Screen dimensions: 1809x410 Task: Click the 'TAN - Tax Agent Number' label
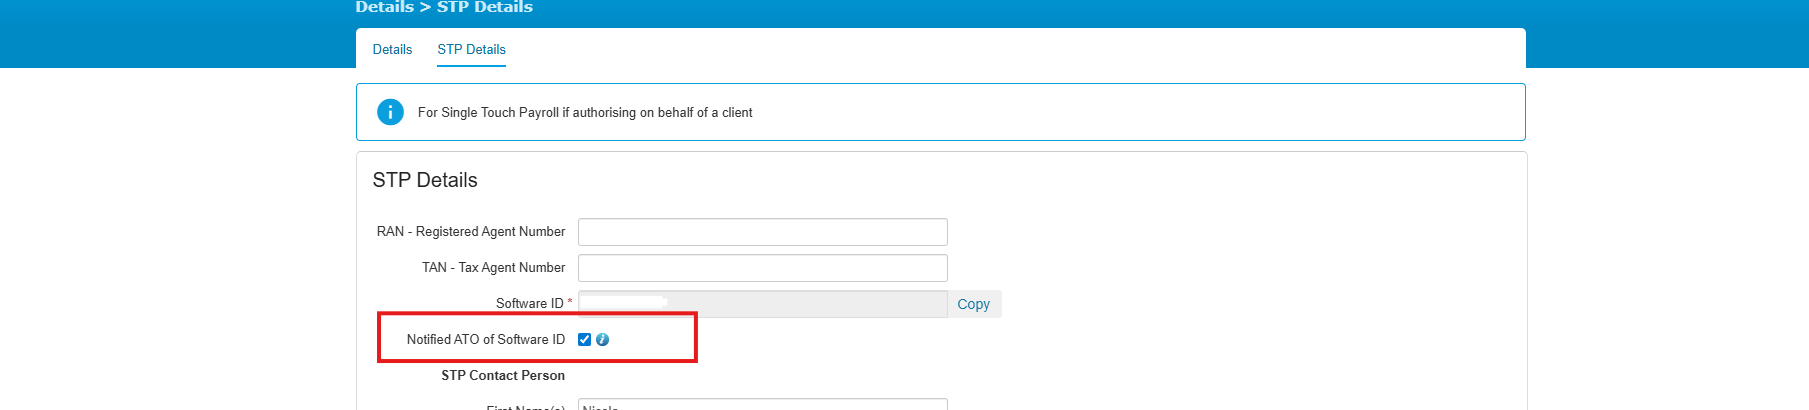(x=493, y=268)
